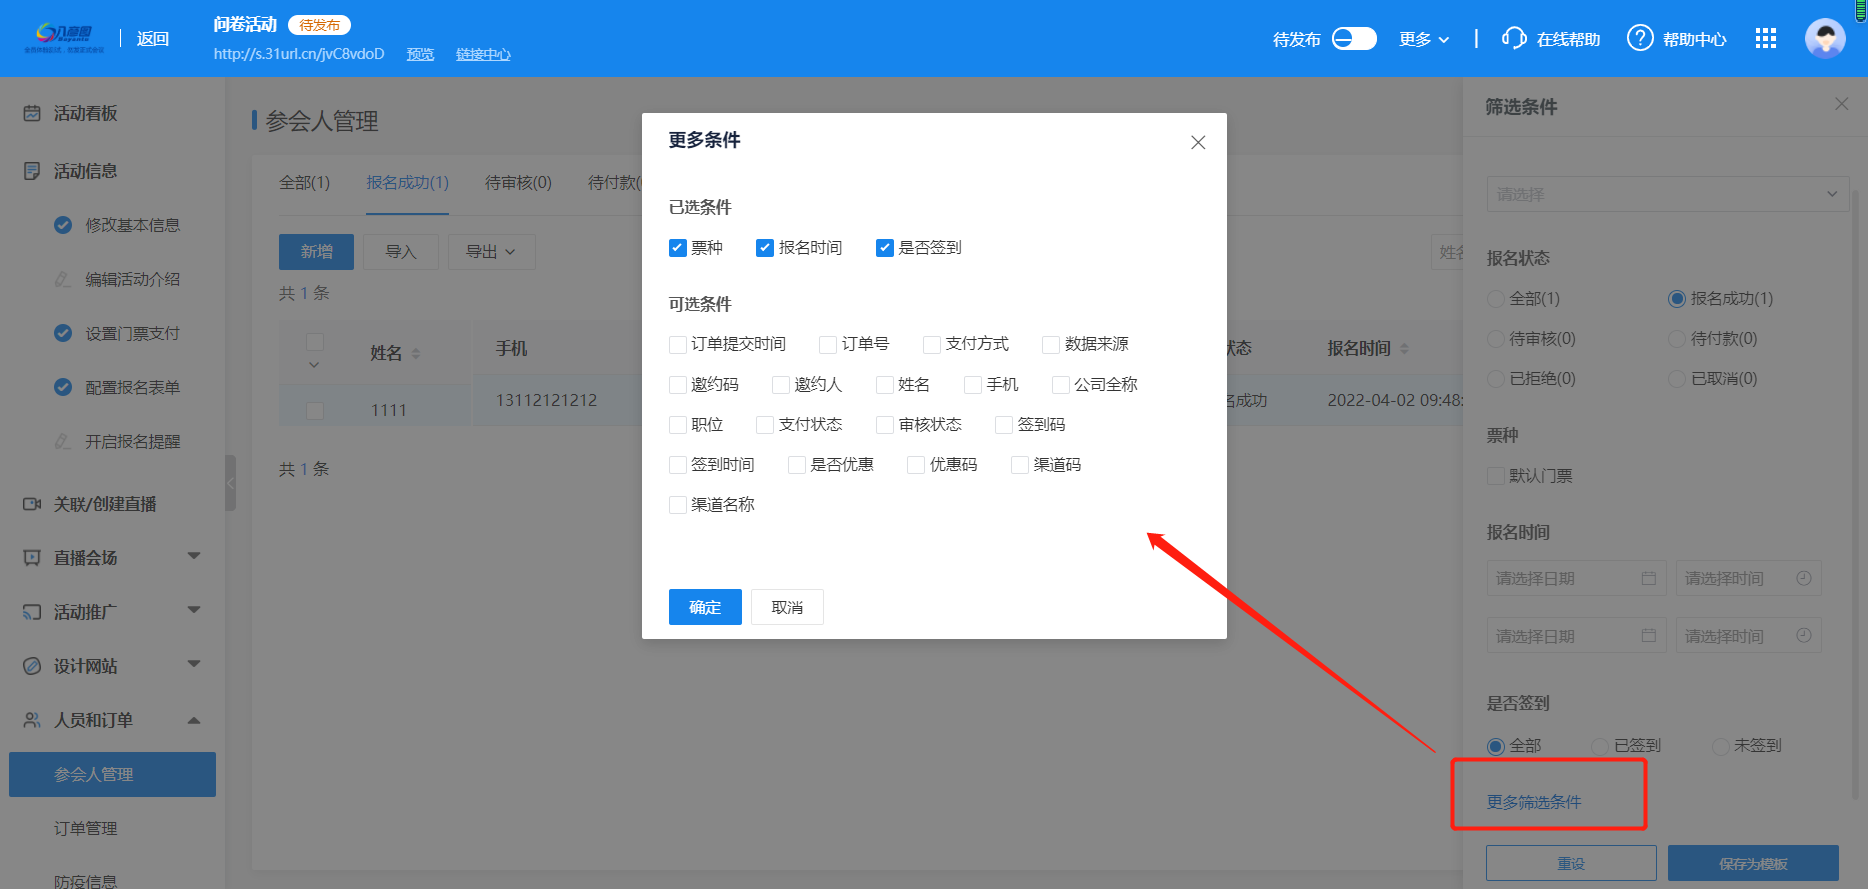Check the 默认门票 ticket checkbox
Image resolution: width=1868 pixels, height=889 pixels.
pyautogui.click(x=1496, y=476)
